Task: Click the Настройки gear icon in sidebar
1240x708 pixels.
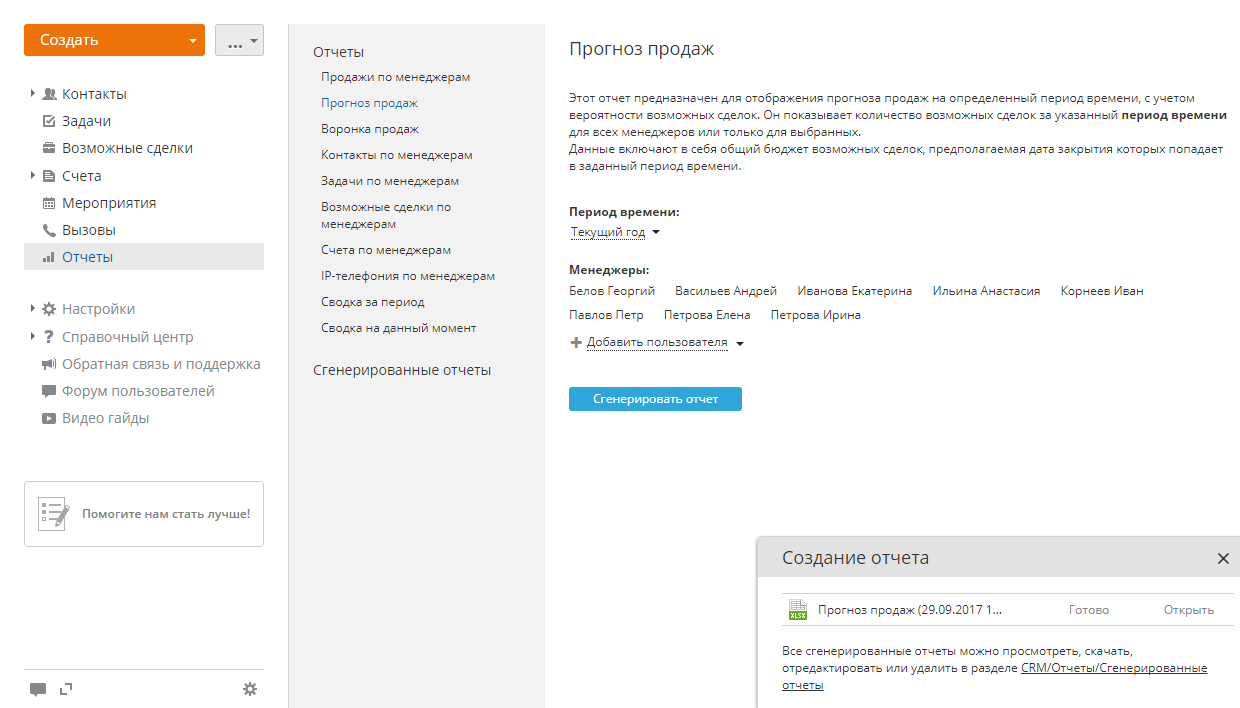Action: pos(49,309)
